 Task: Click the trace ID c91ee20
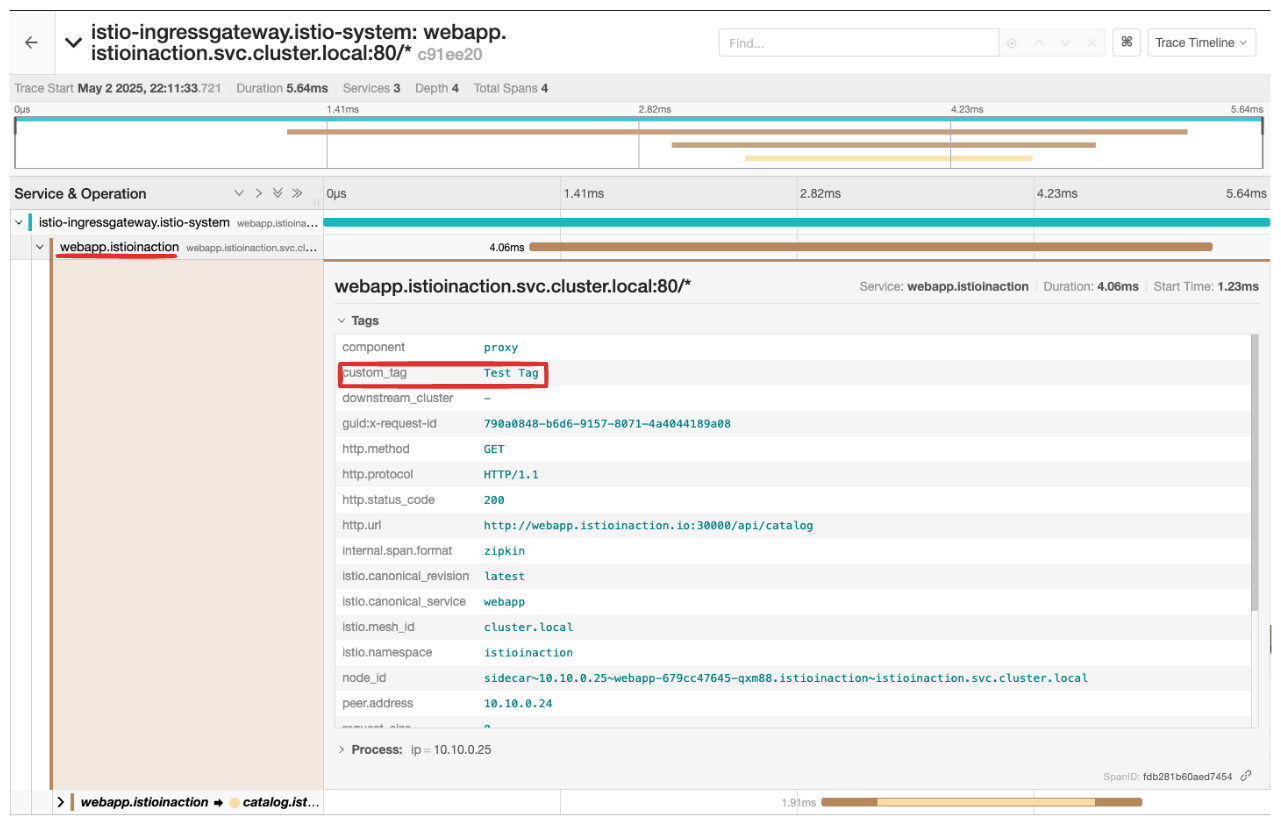pyautogui.click(x=450, y=55)
